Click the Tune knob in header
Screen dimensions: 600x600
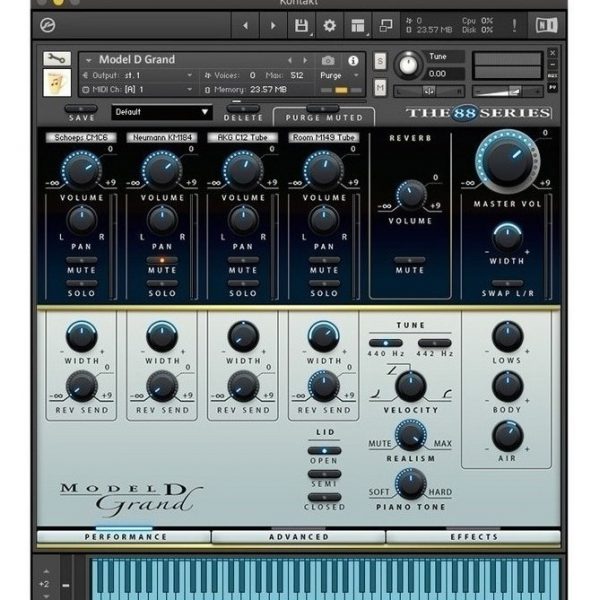click(408, 65)
